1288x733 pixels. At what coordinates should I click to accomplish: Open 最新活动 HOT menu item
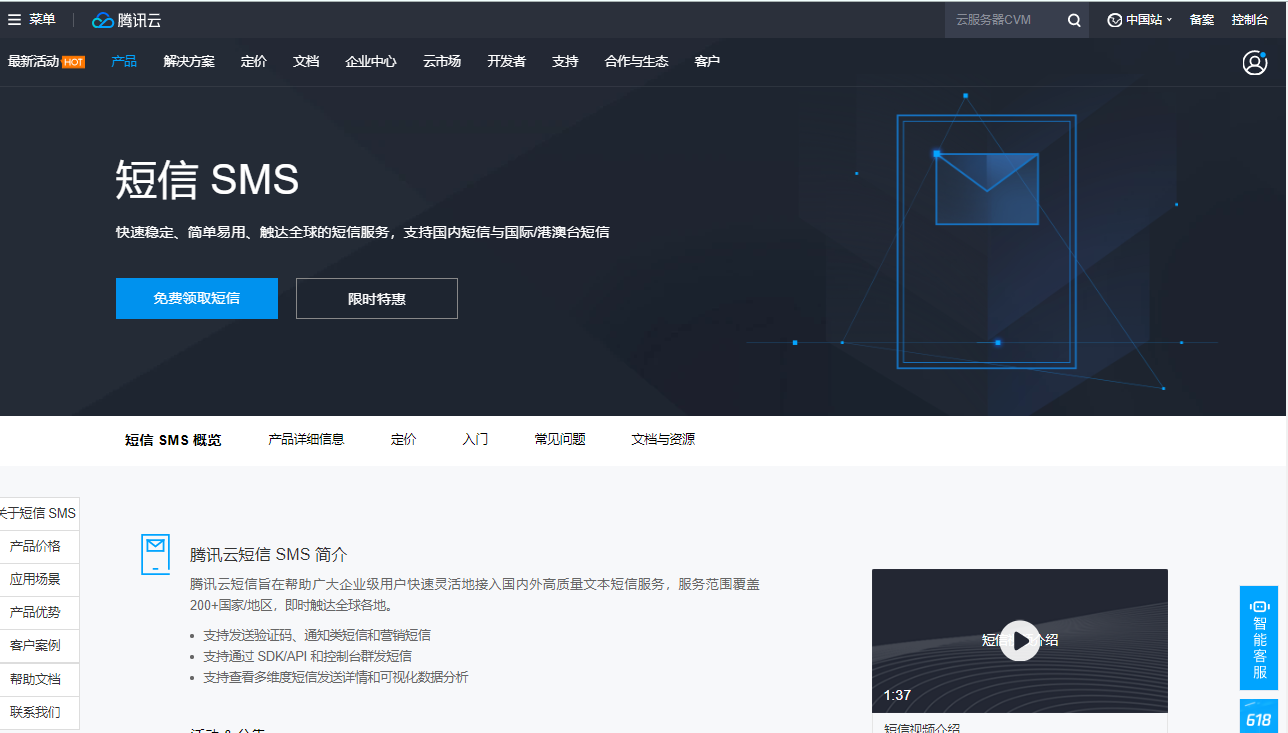pos(46,62)
